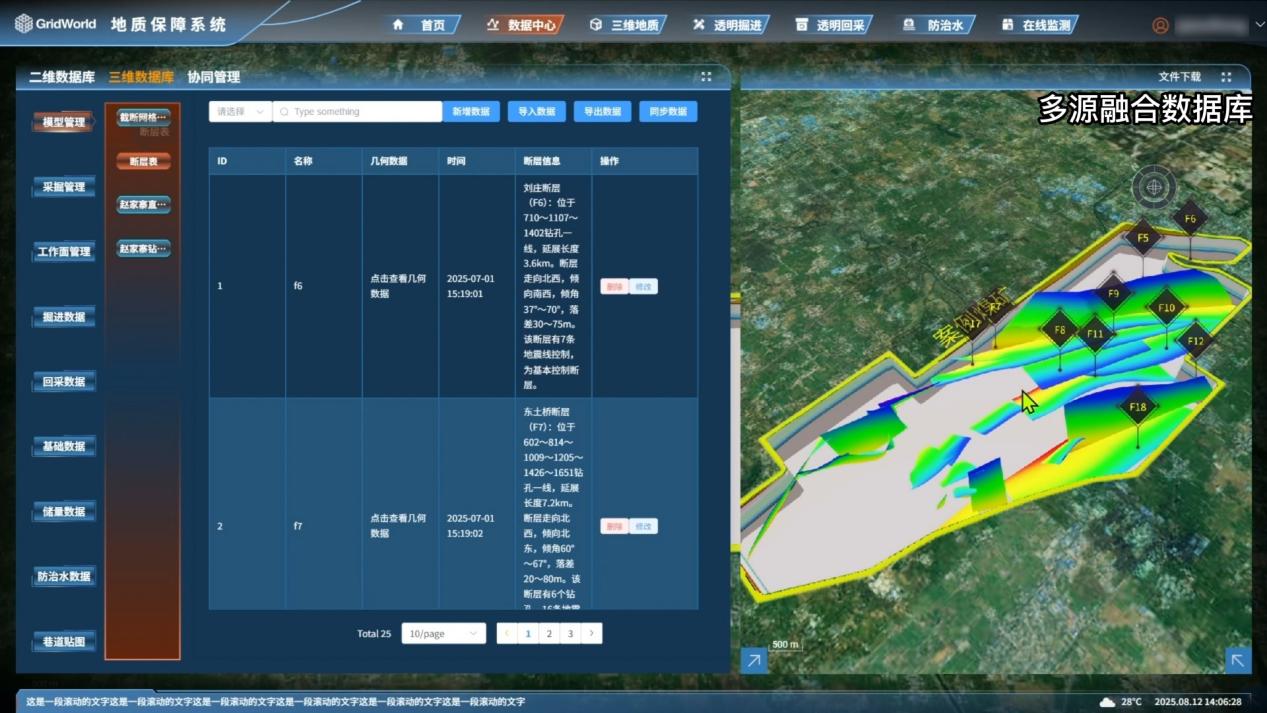Open the 10/page pagination dropdown

tap(443, 633)
